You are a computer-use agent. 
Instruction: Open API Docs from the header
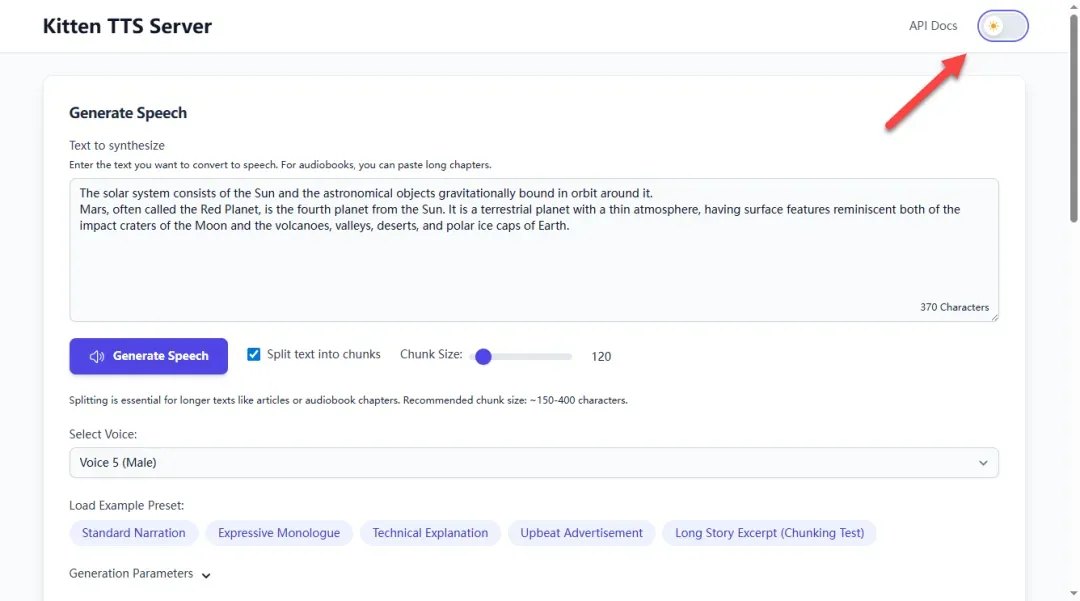(932, 26)
